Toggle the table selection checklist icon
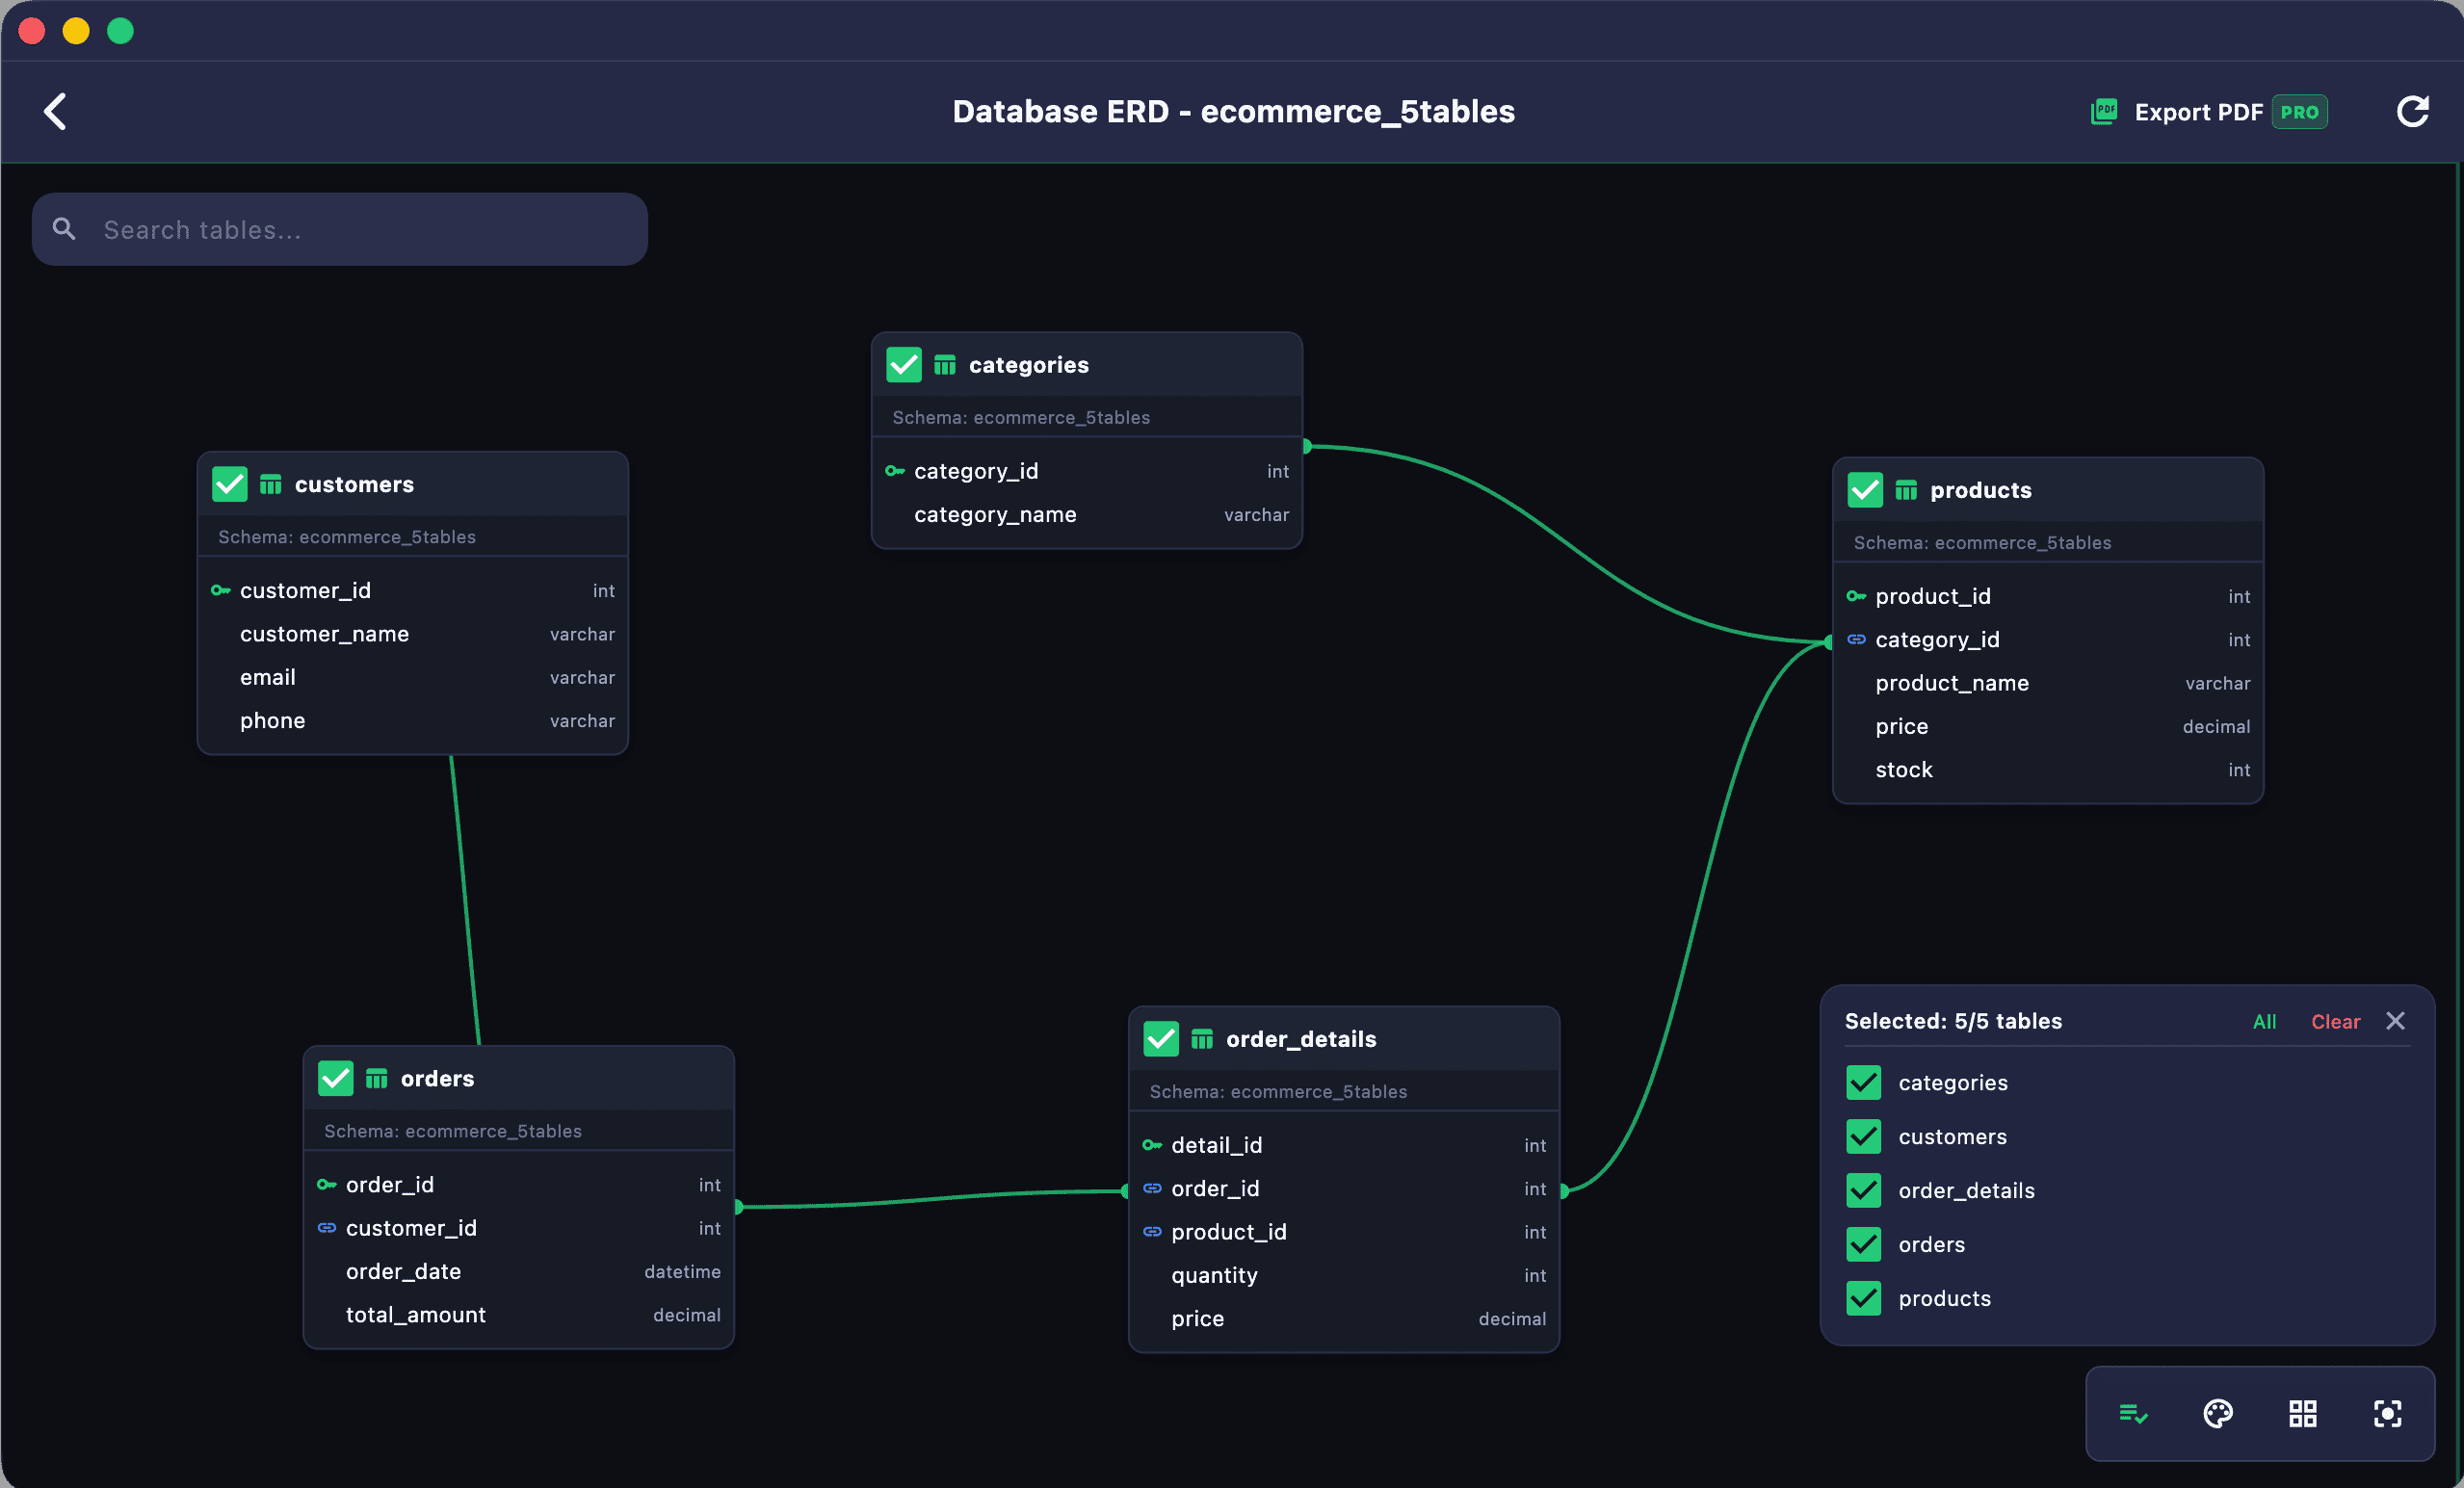2464x1488 pixels. tap(2133, 1413)
